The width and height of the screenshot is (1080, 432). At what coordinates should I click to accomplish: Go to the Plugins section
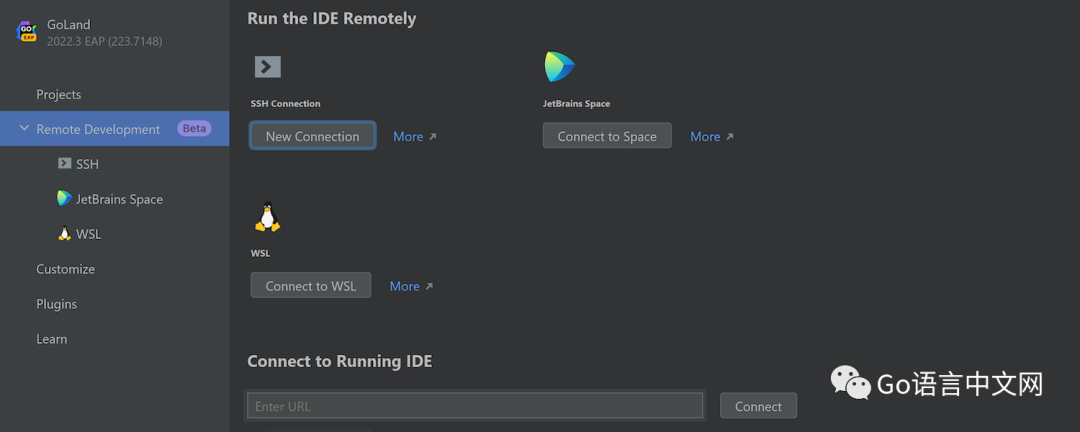(57, 304)
